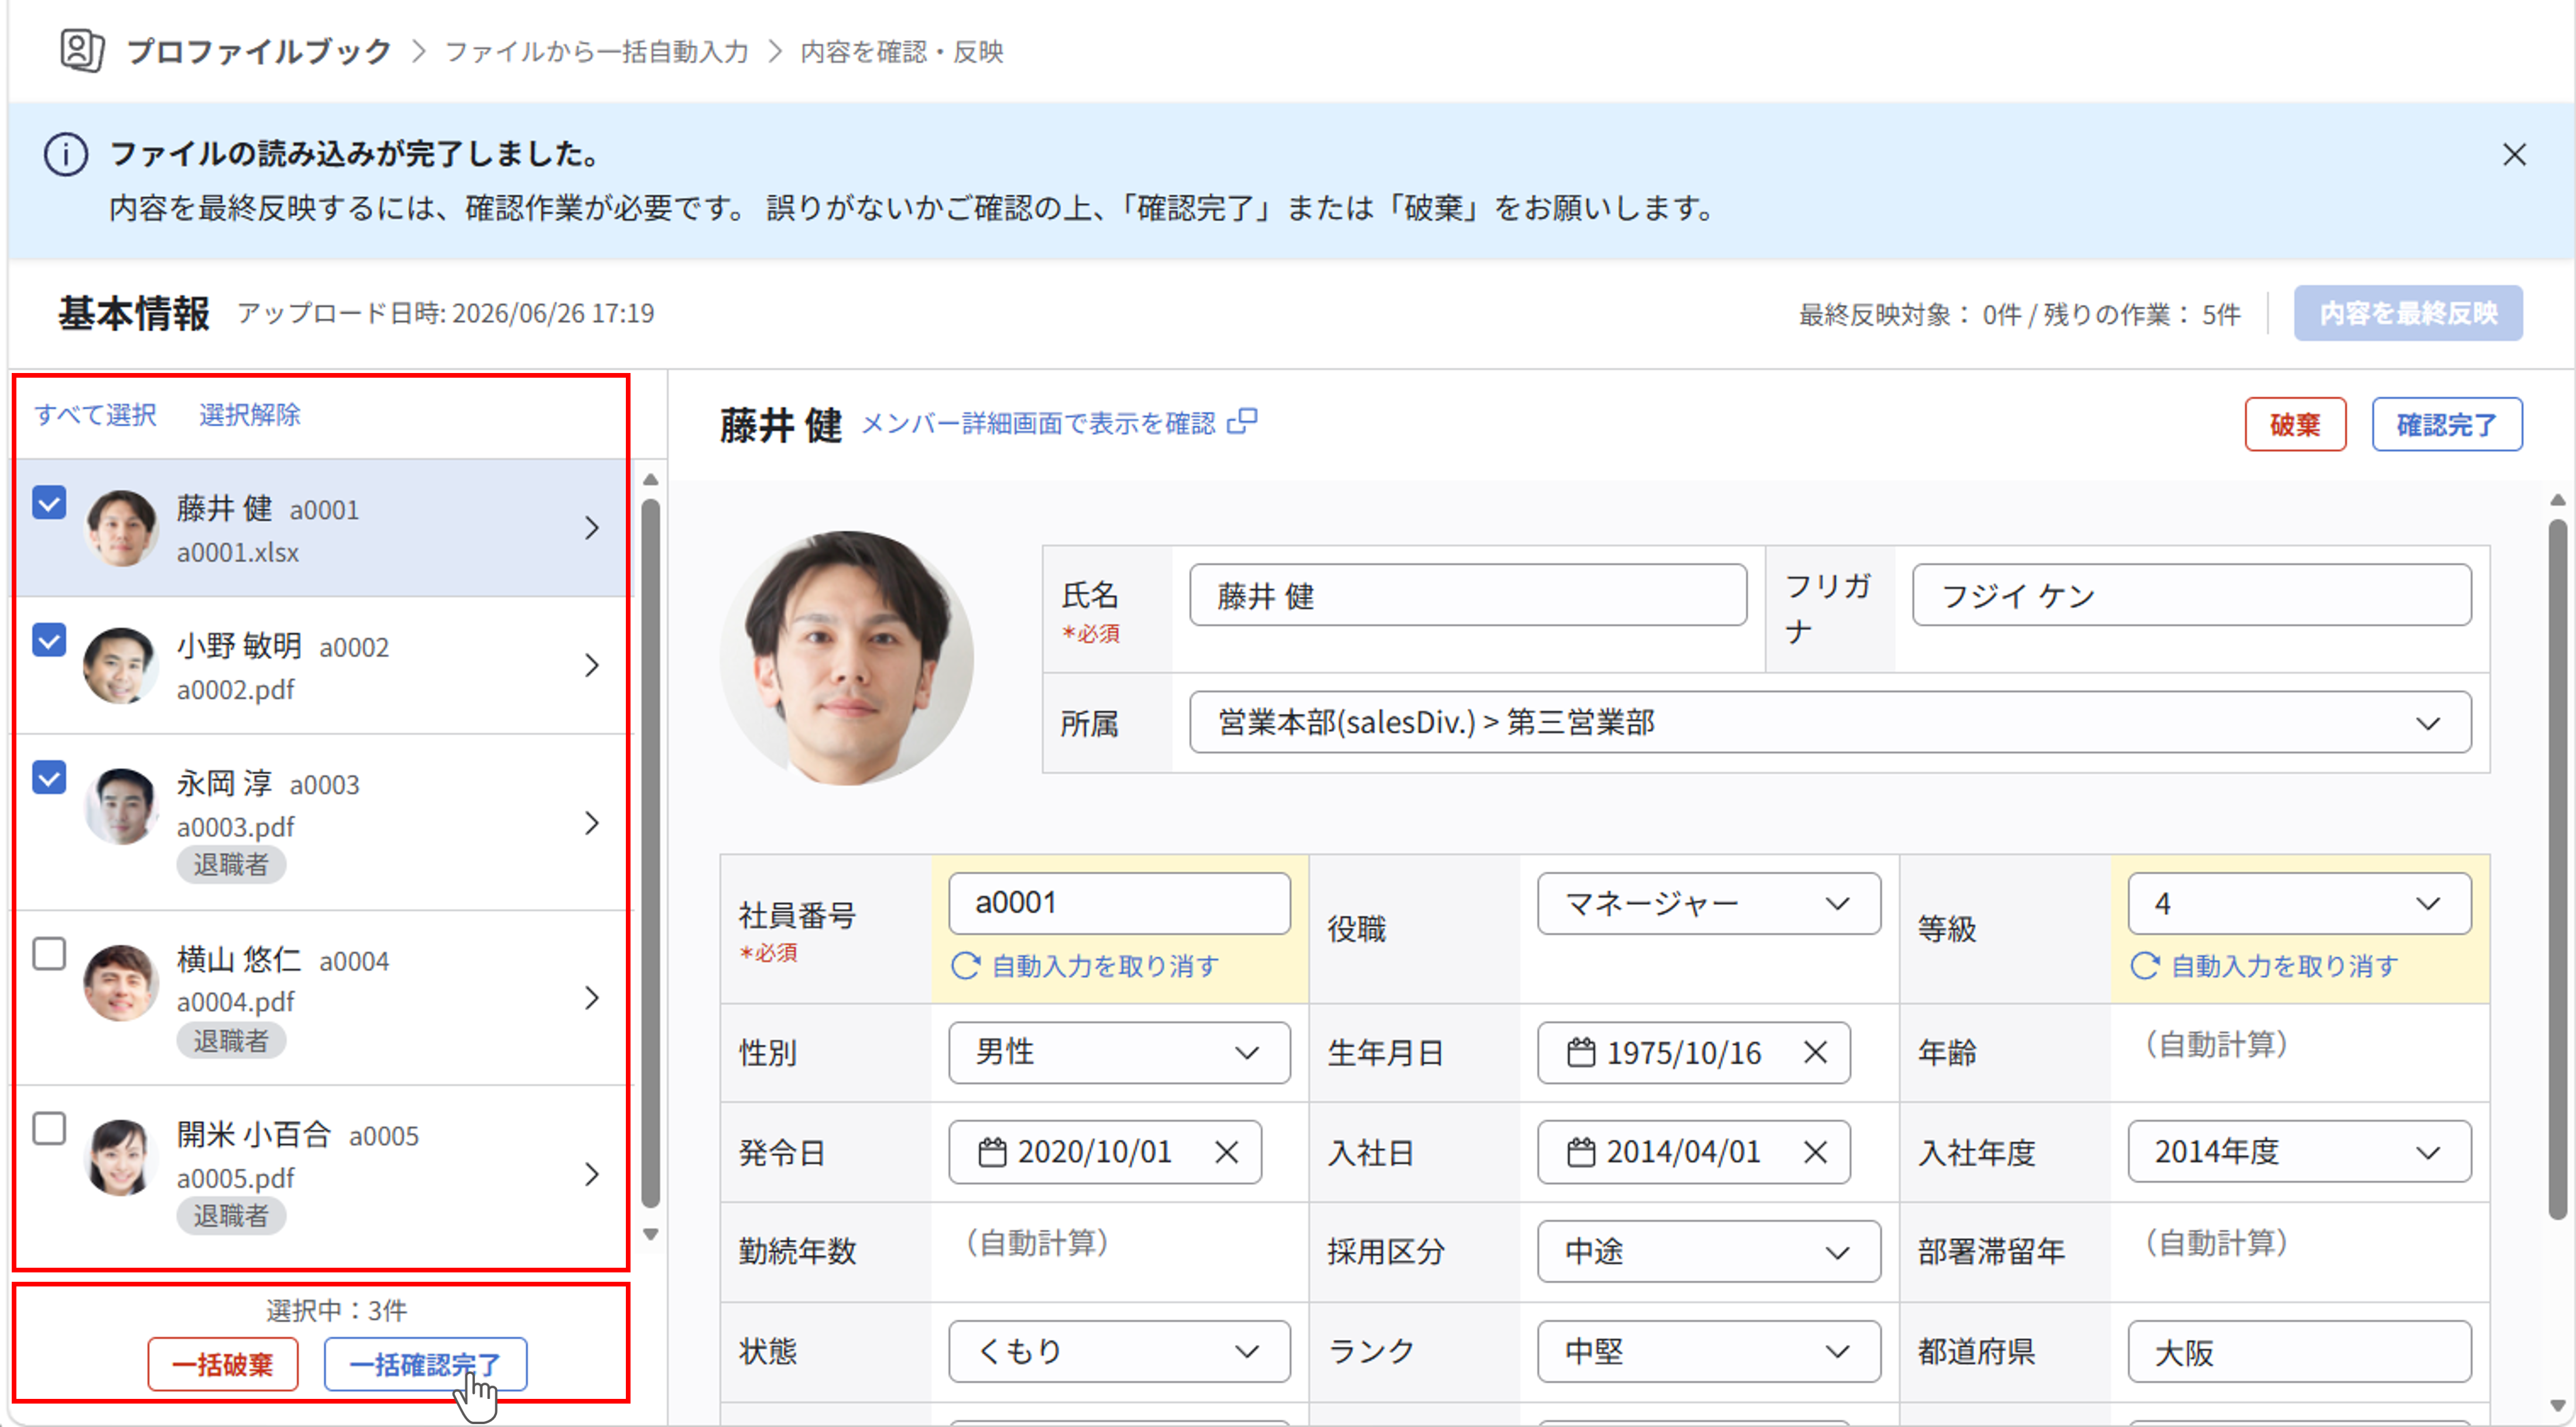Click the 確認完了 button

pyautogui.click(x=2447, y=425)
